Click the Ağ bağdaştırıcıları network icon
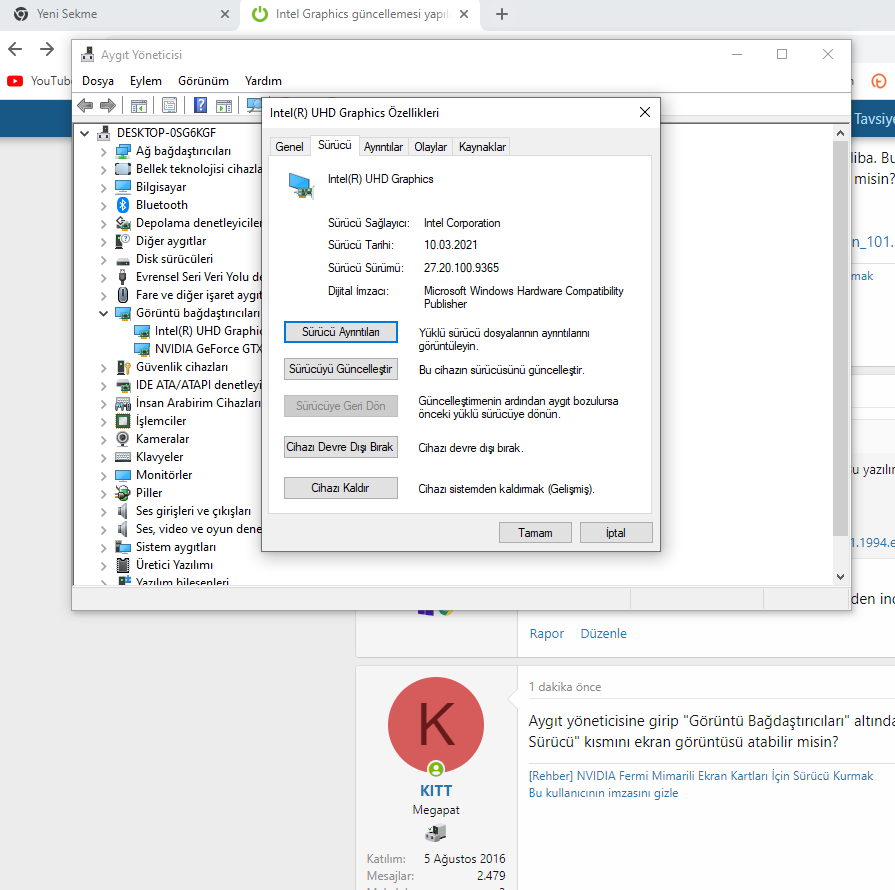Viewport: 895px width, 890px height. coord(123,151)
